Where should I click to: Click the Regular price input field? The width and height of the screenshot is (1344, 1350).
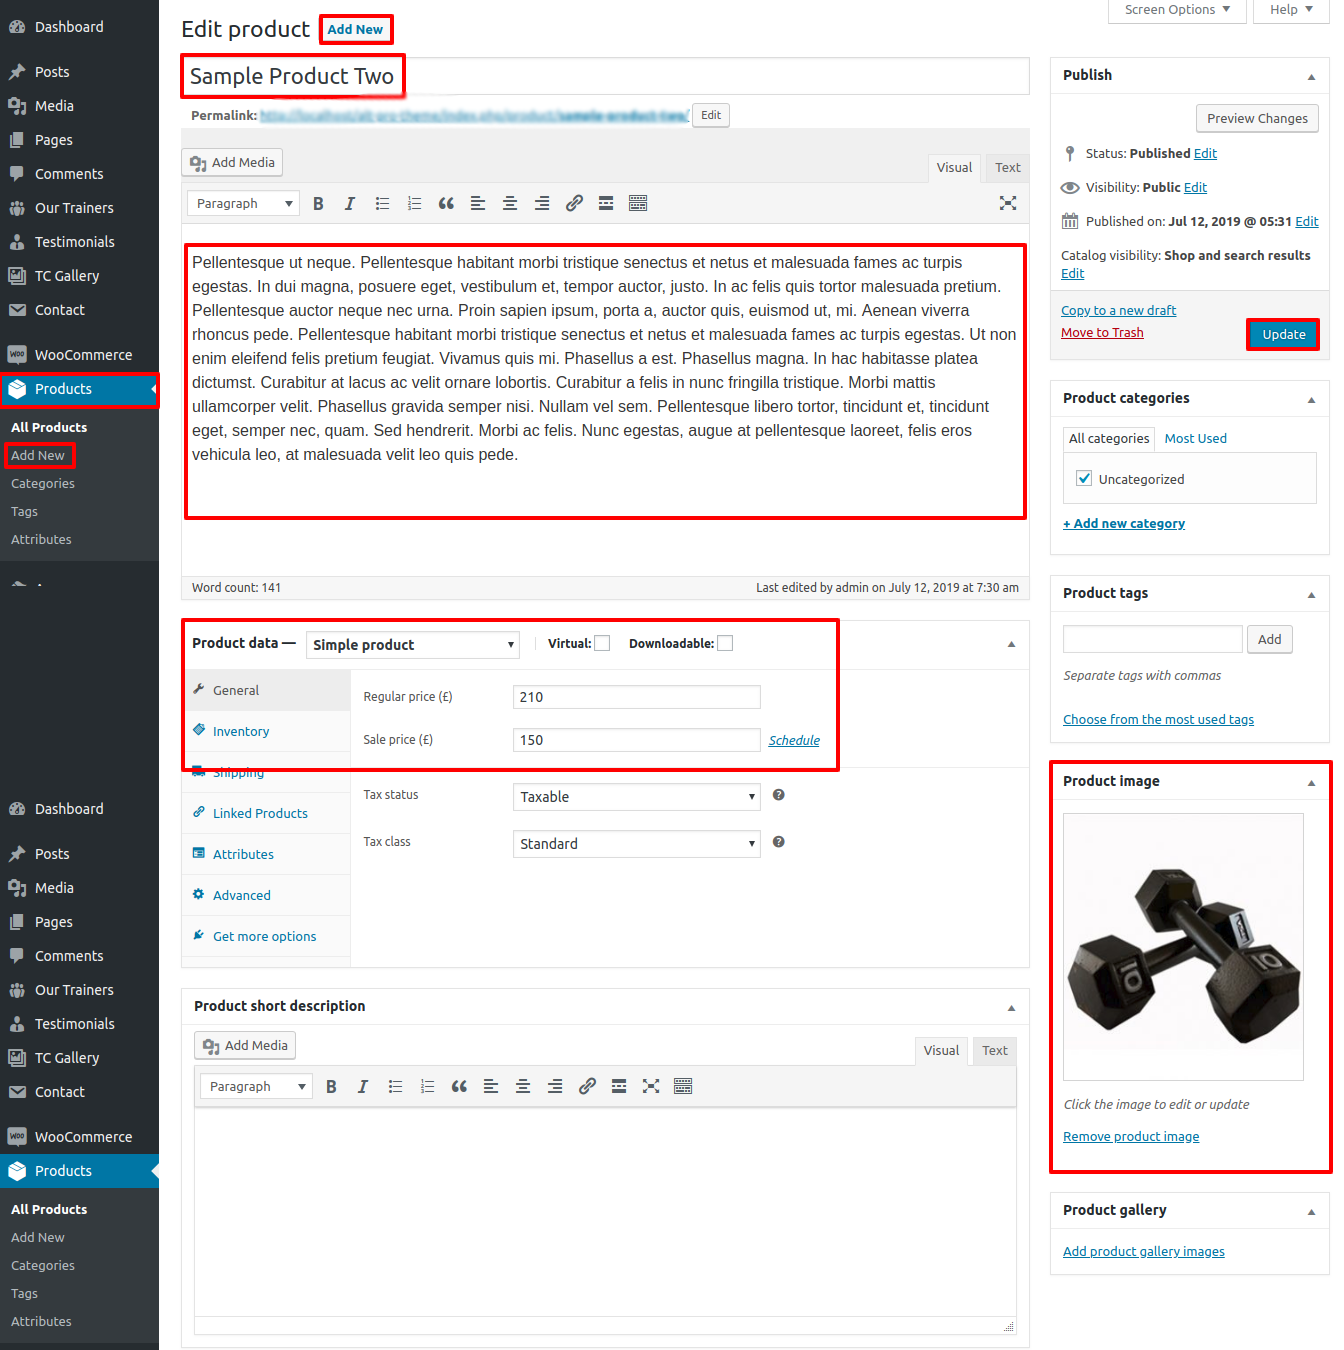click(x=636, y=697)
